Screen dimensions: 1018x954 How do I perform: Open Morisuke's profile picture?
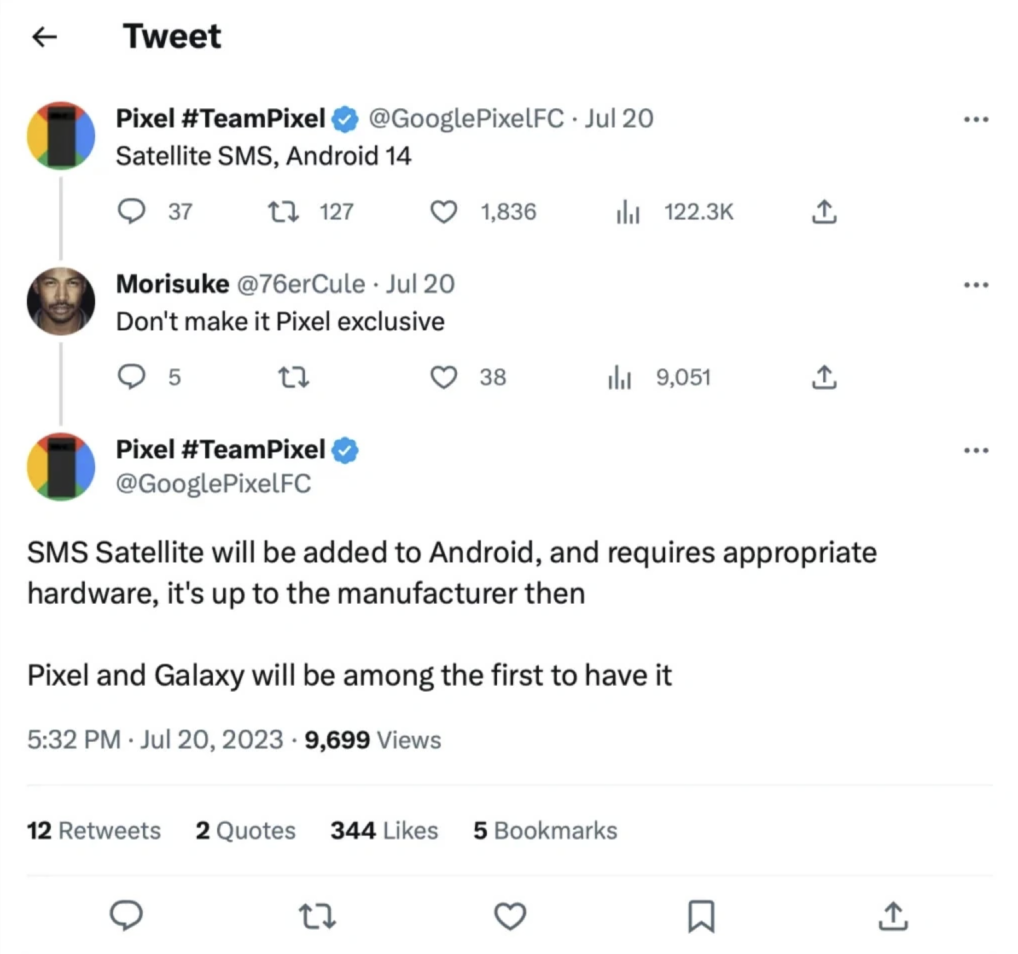pos(61,300)
